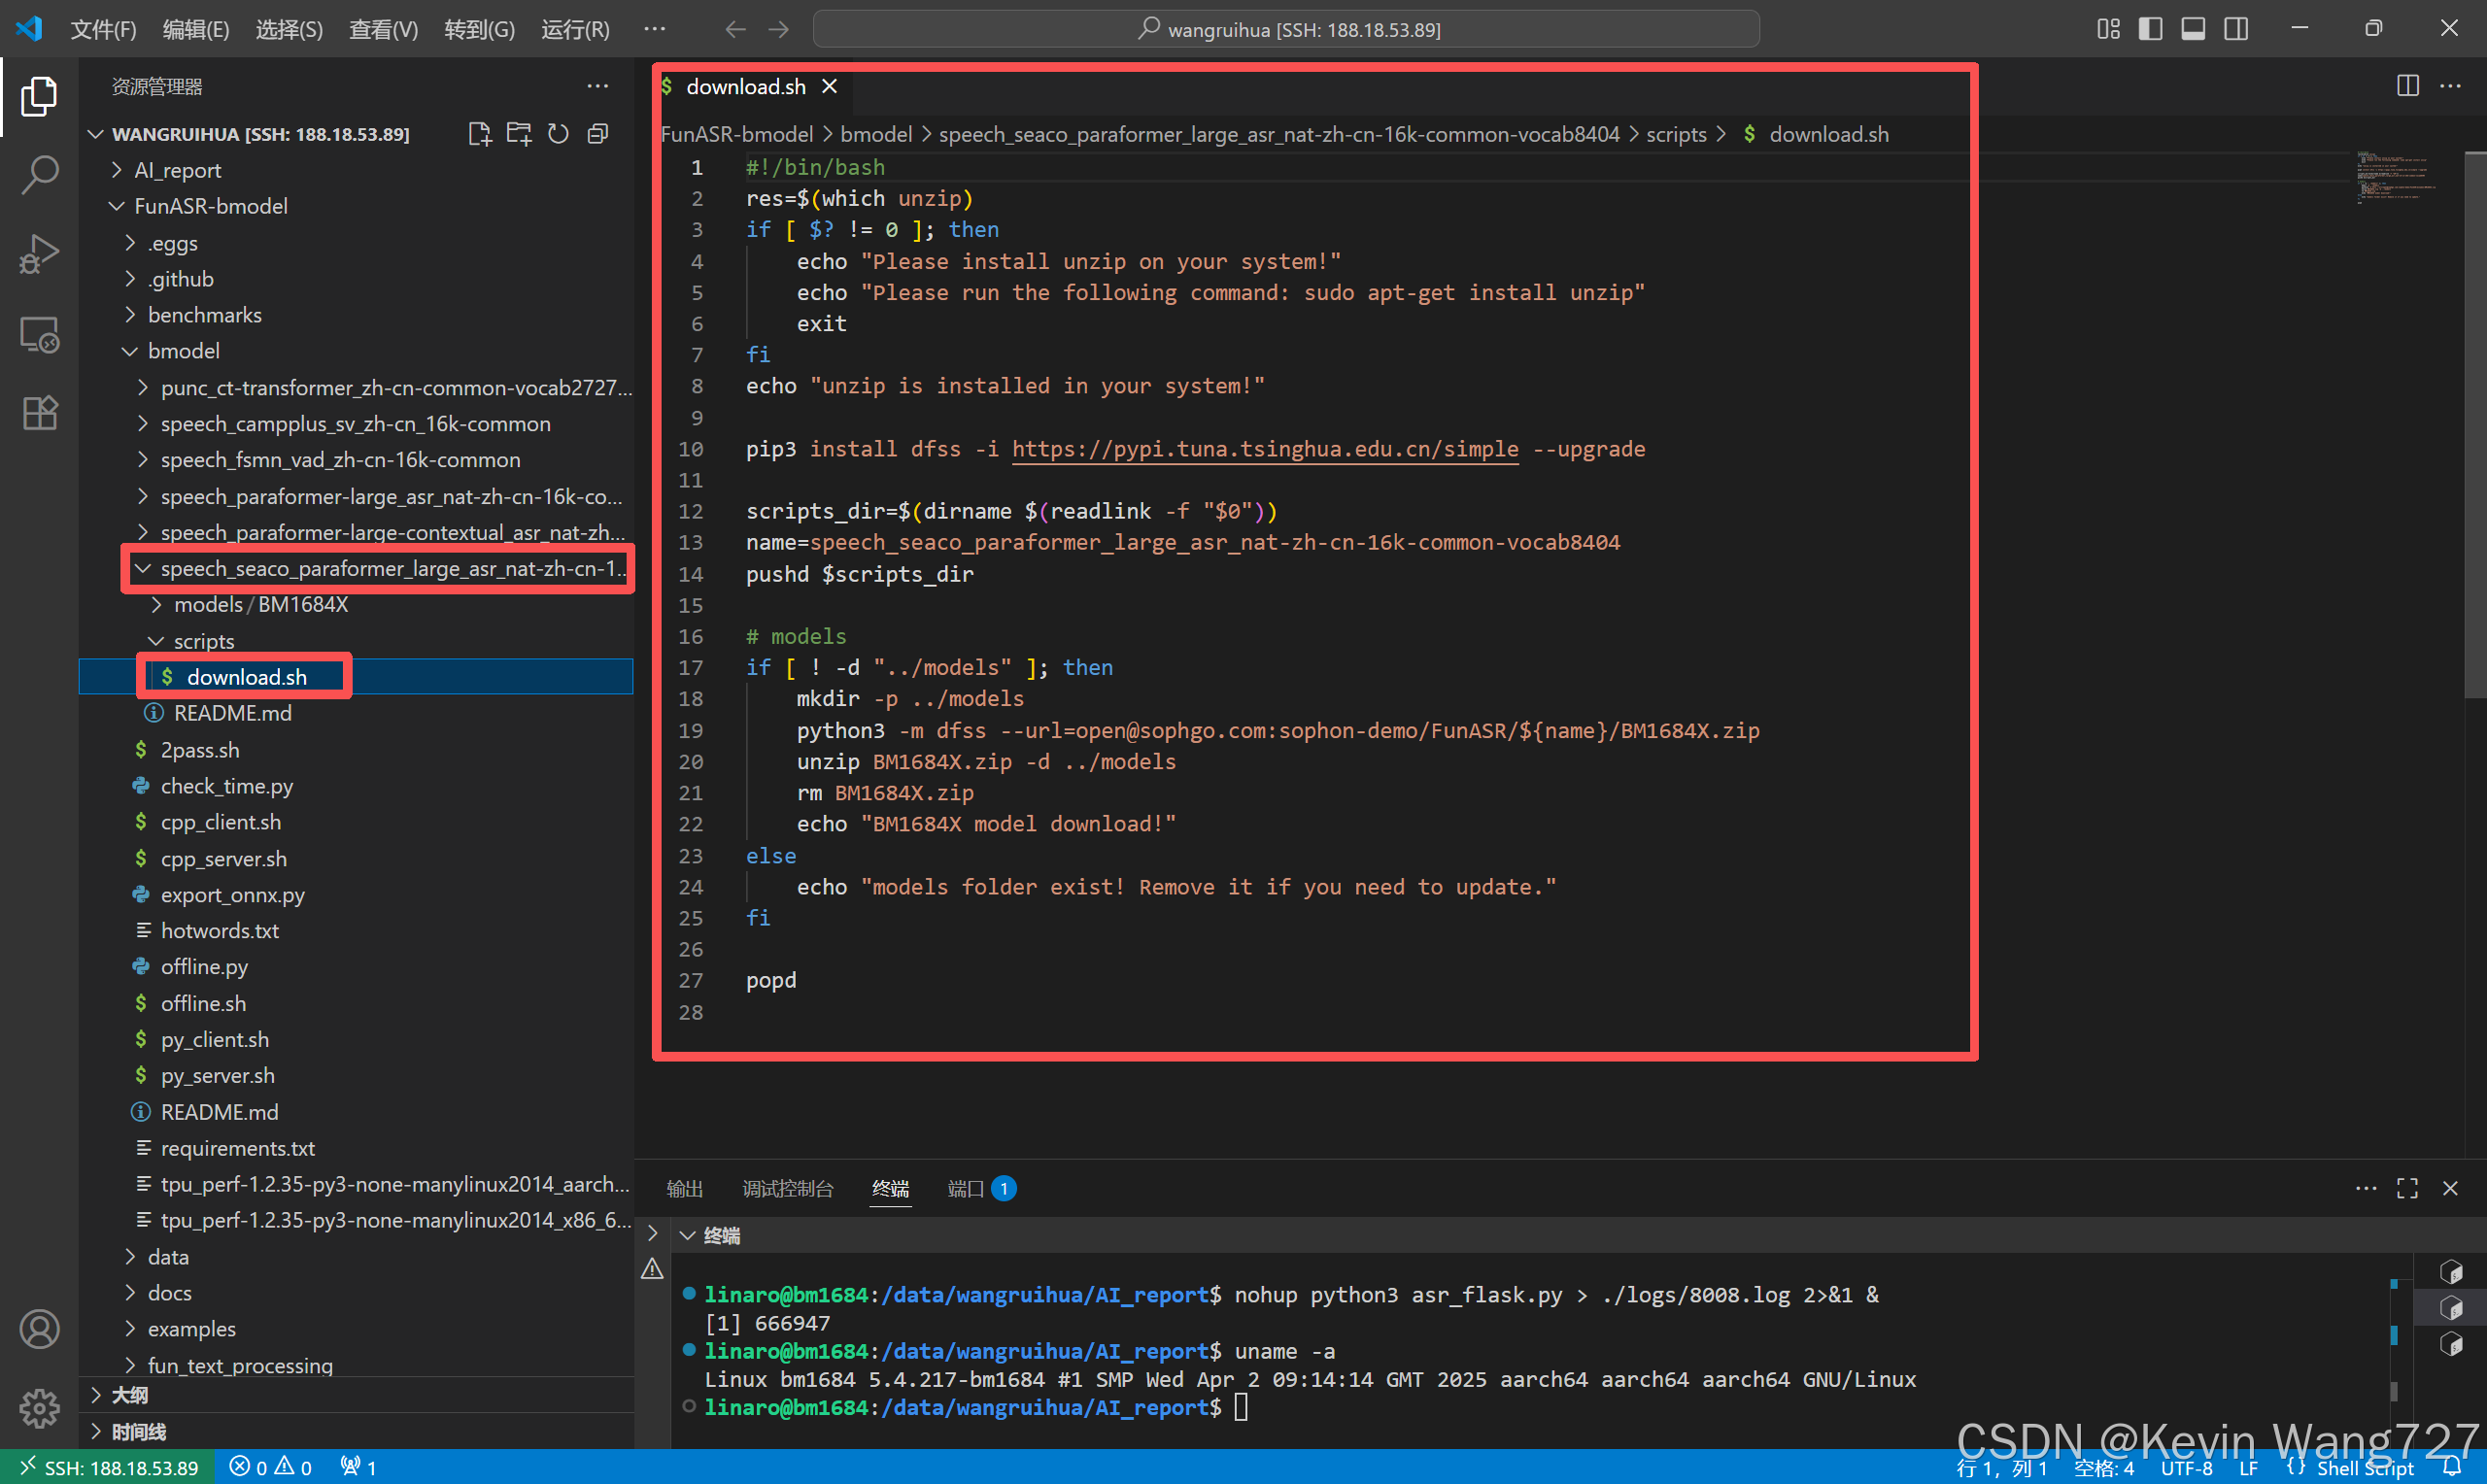Open the pypi.tuna.tsinghua.edu.cn link

click(x=1265, y=449)
